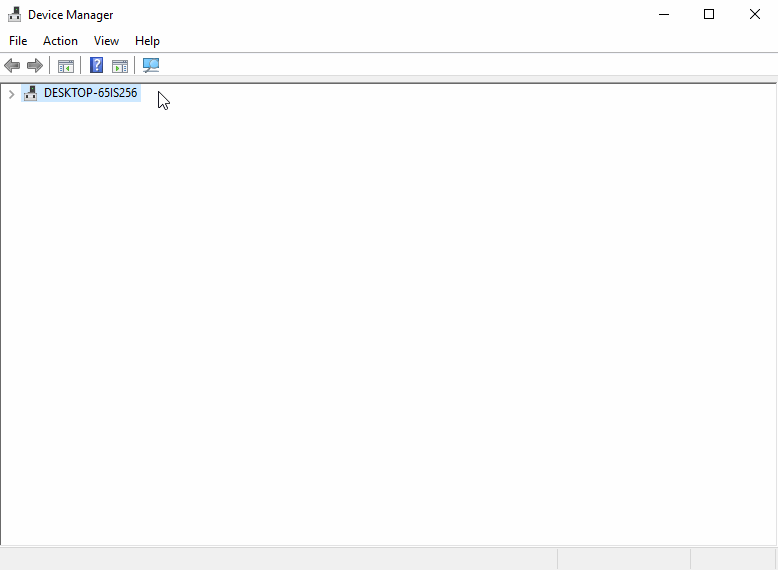The image size is (778, 570).
Task: Open Help via the blue question mark icon
Action: (x=96, y=66)
